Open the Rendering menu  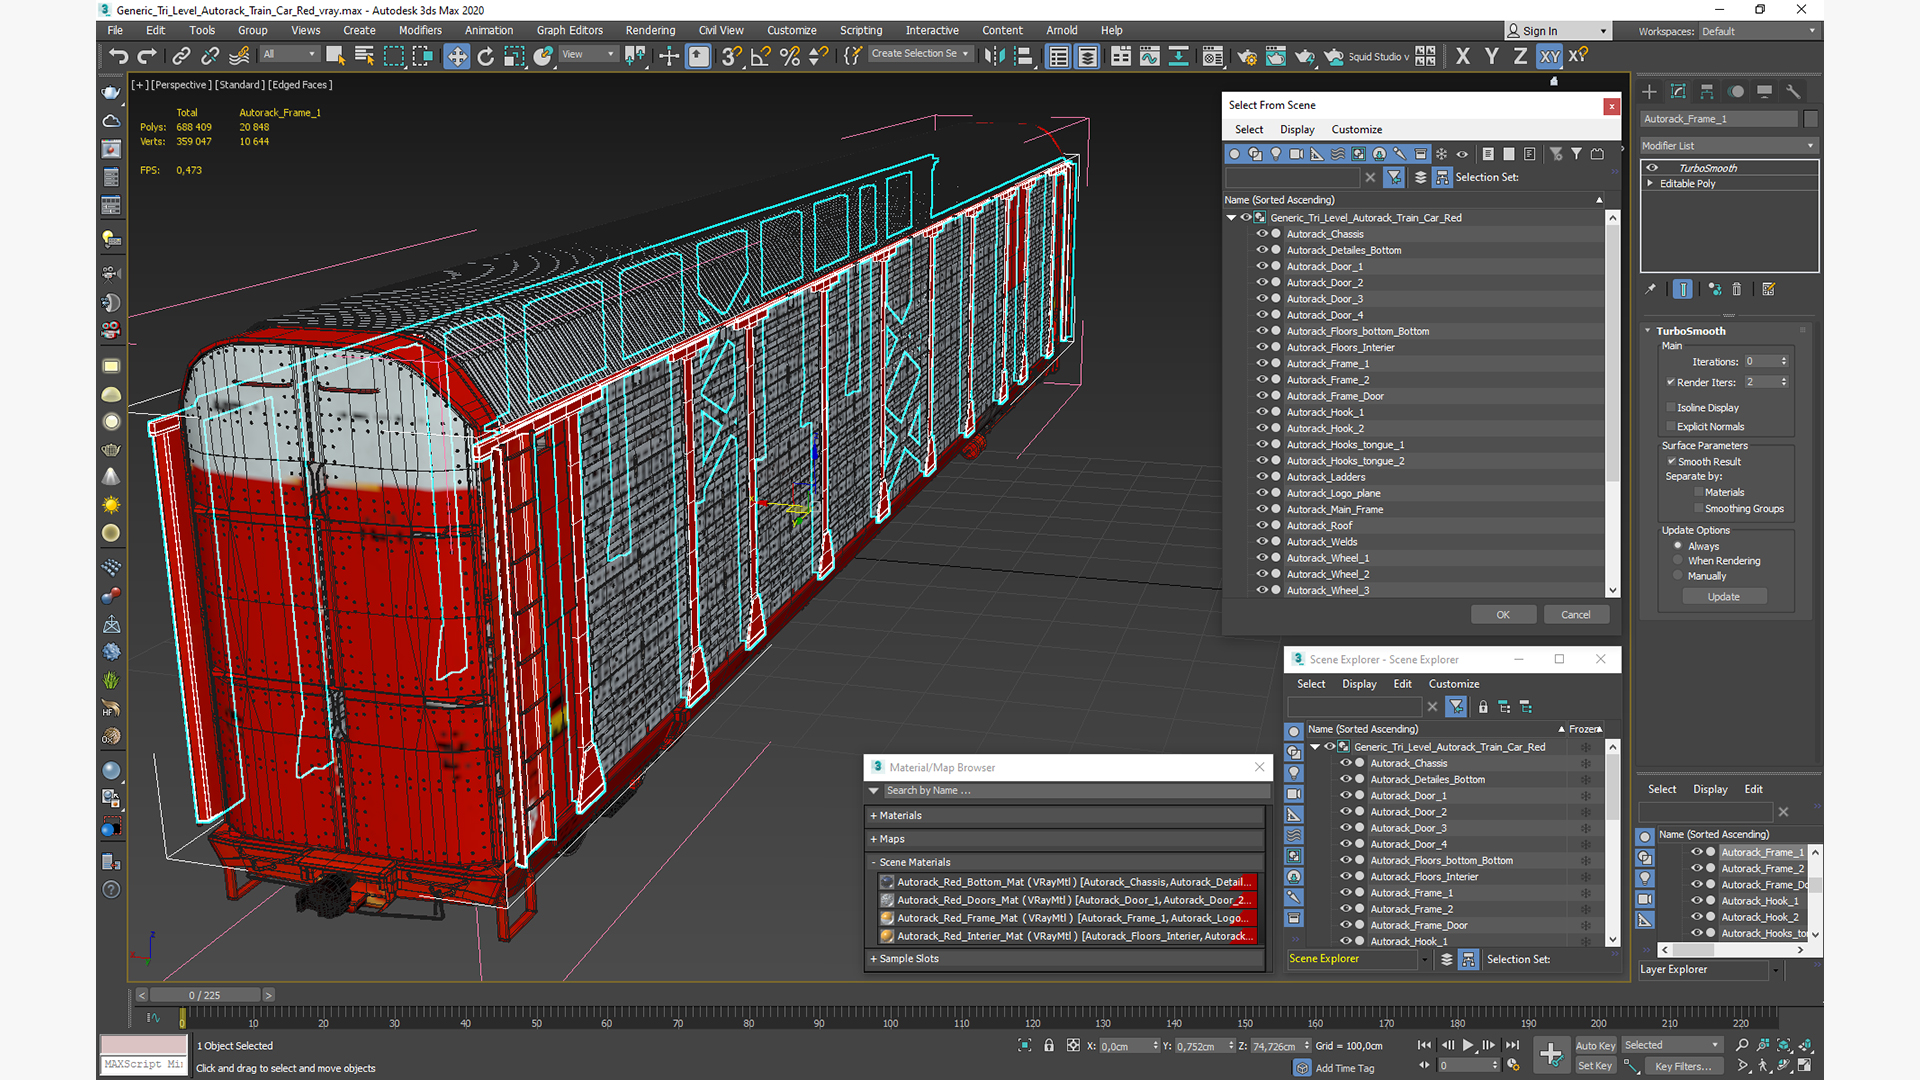tap(650, 30)
